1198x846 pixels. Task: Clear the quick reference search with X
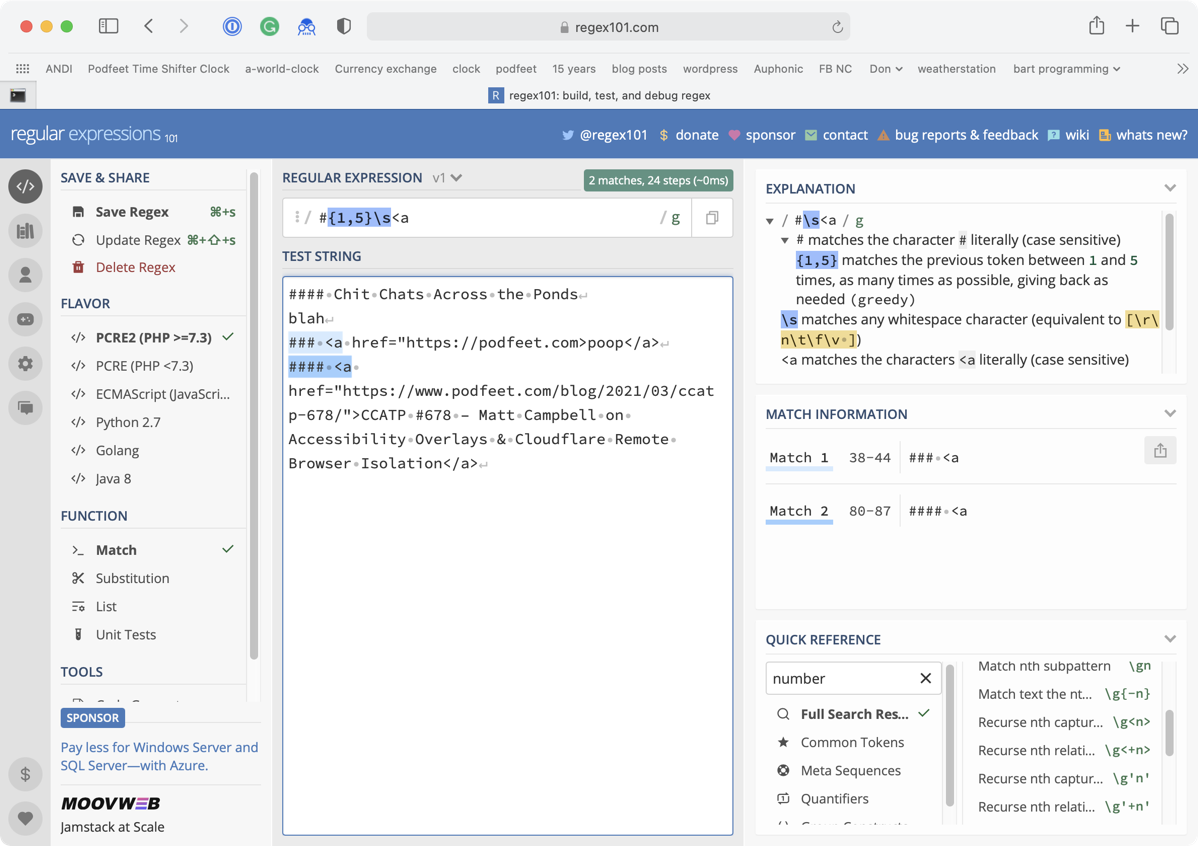coord(925,678)
